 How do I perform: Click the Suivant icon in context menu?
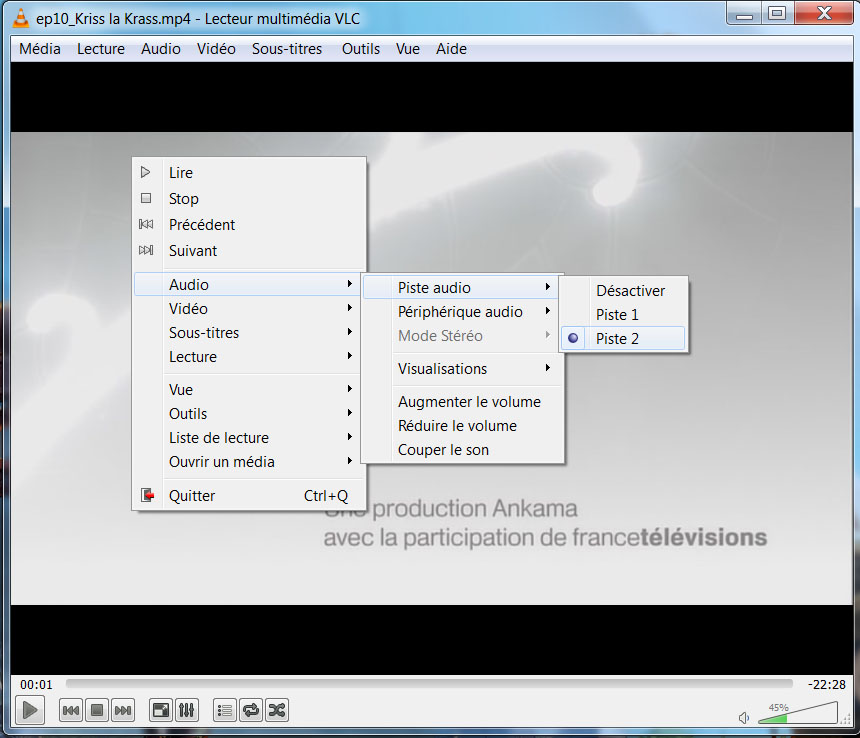pos(146,250)
